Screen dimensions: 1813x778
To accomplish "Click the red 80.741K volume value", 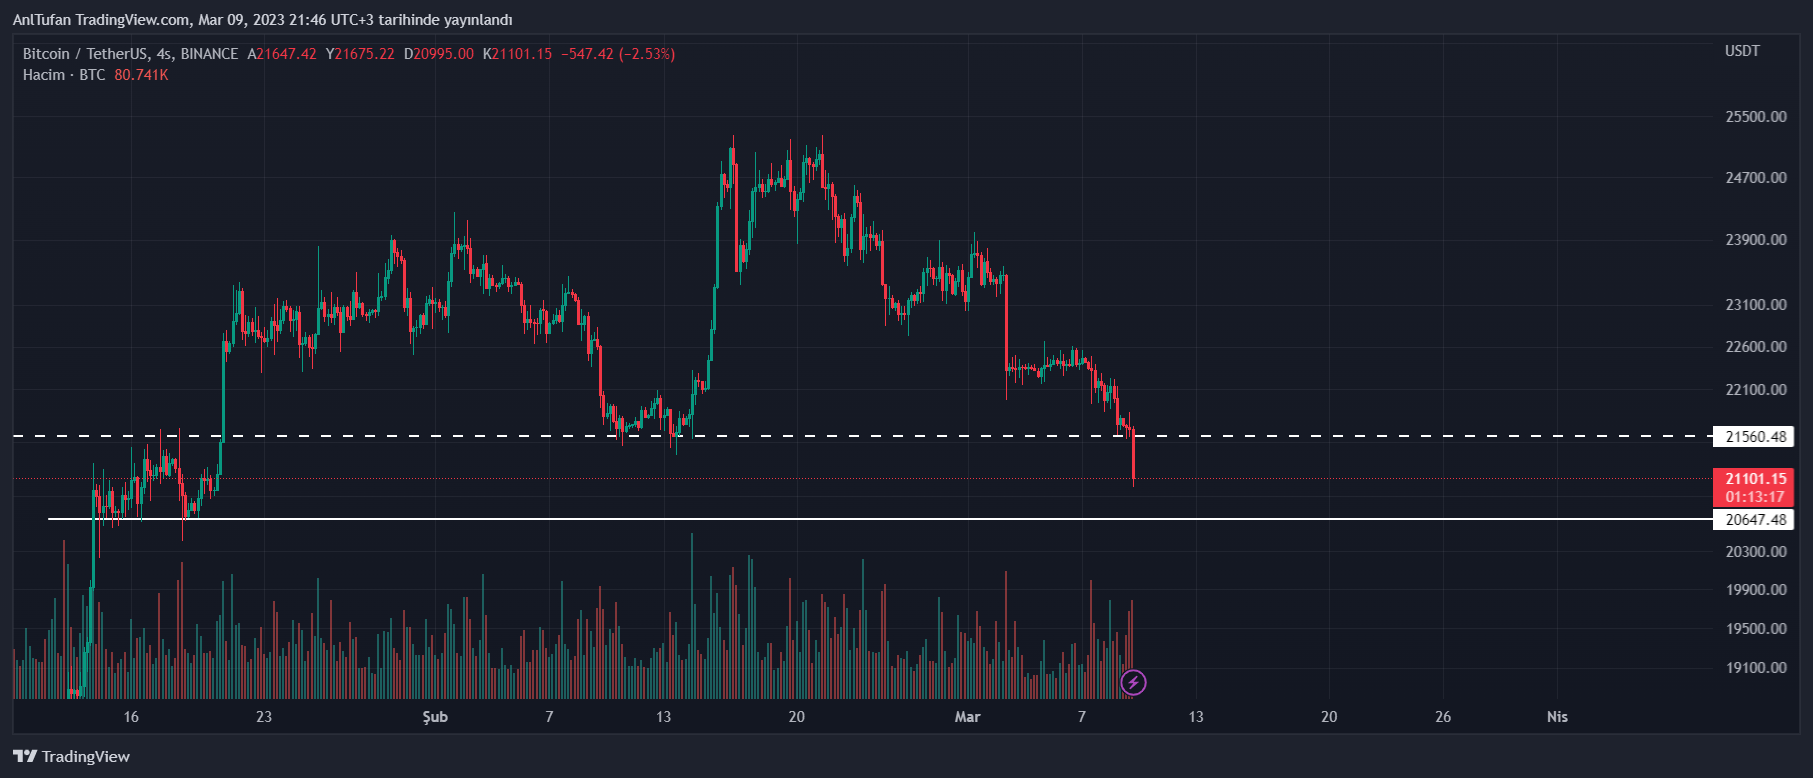I will pos(141,75).
